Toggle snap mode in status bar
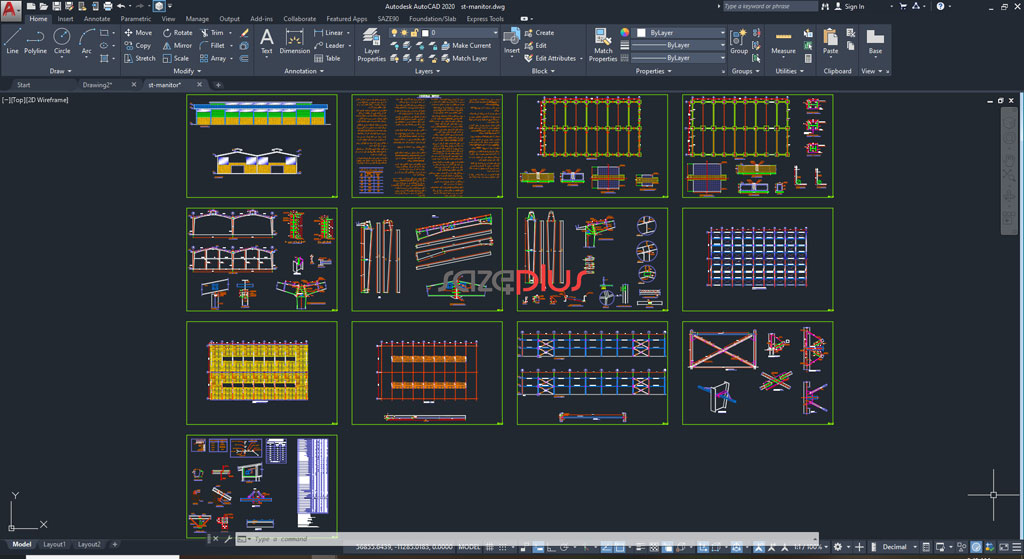This screenshot has width=1024, height=559. pos(503,547)
